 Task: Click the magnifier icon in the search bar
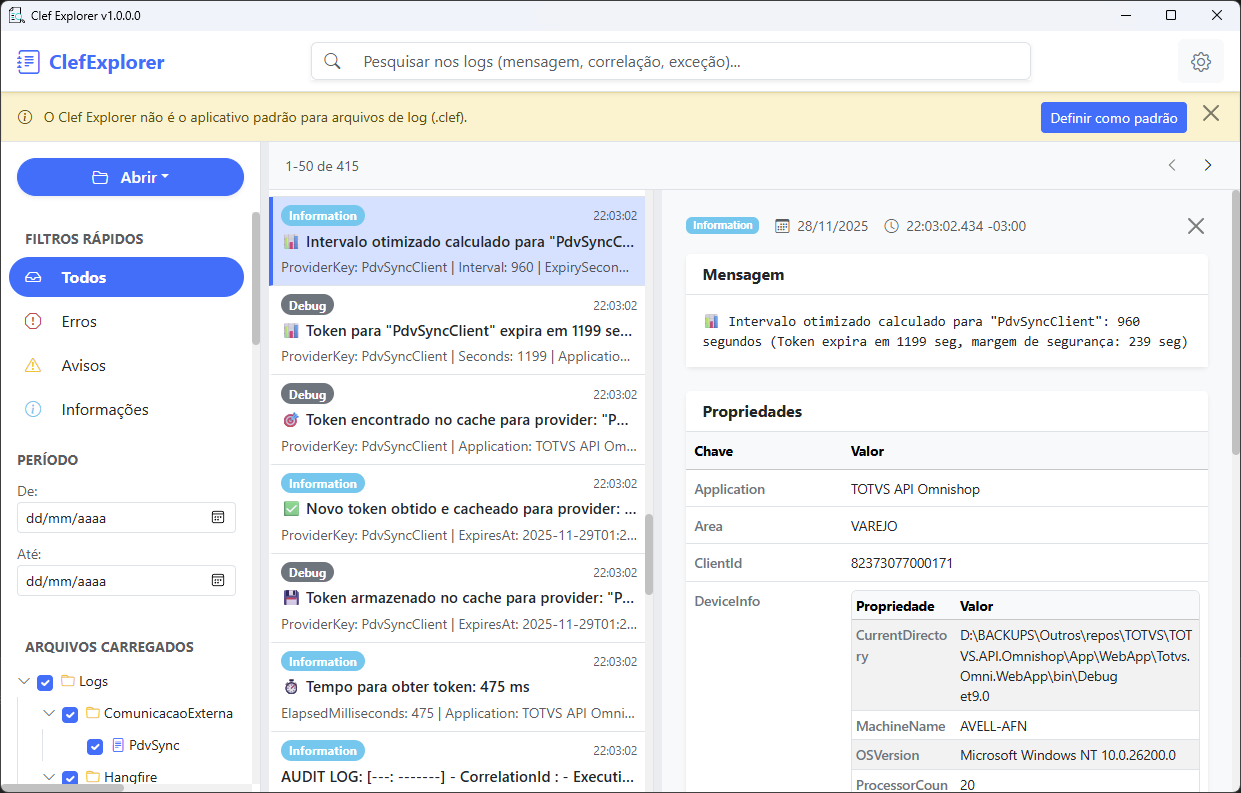[332, 61]
